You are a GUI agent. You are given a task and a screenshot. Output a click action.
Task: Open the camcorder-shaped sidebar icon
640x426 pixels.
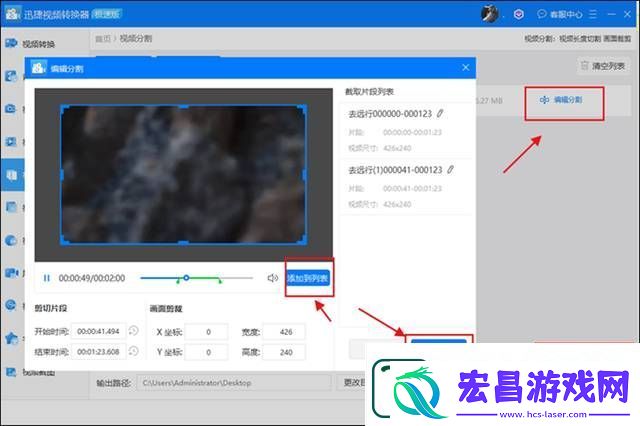tap(11, 273)
